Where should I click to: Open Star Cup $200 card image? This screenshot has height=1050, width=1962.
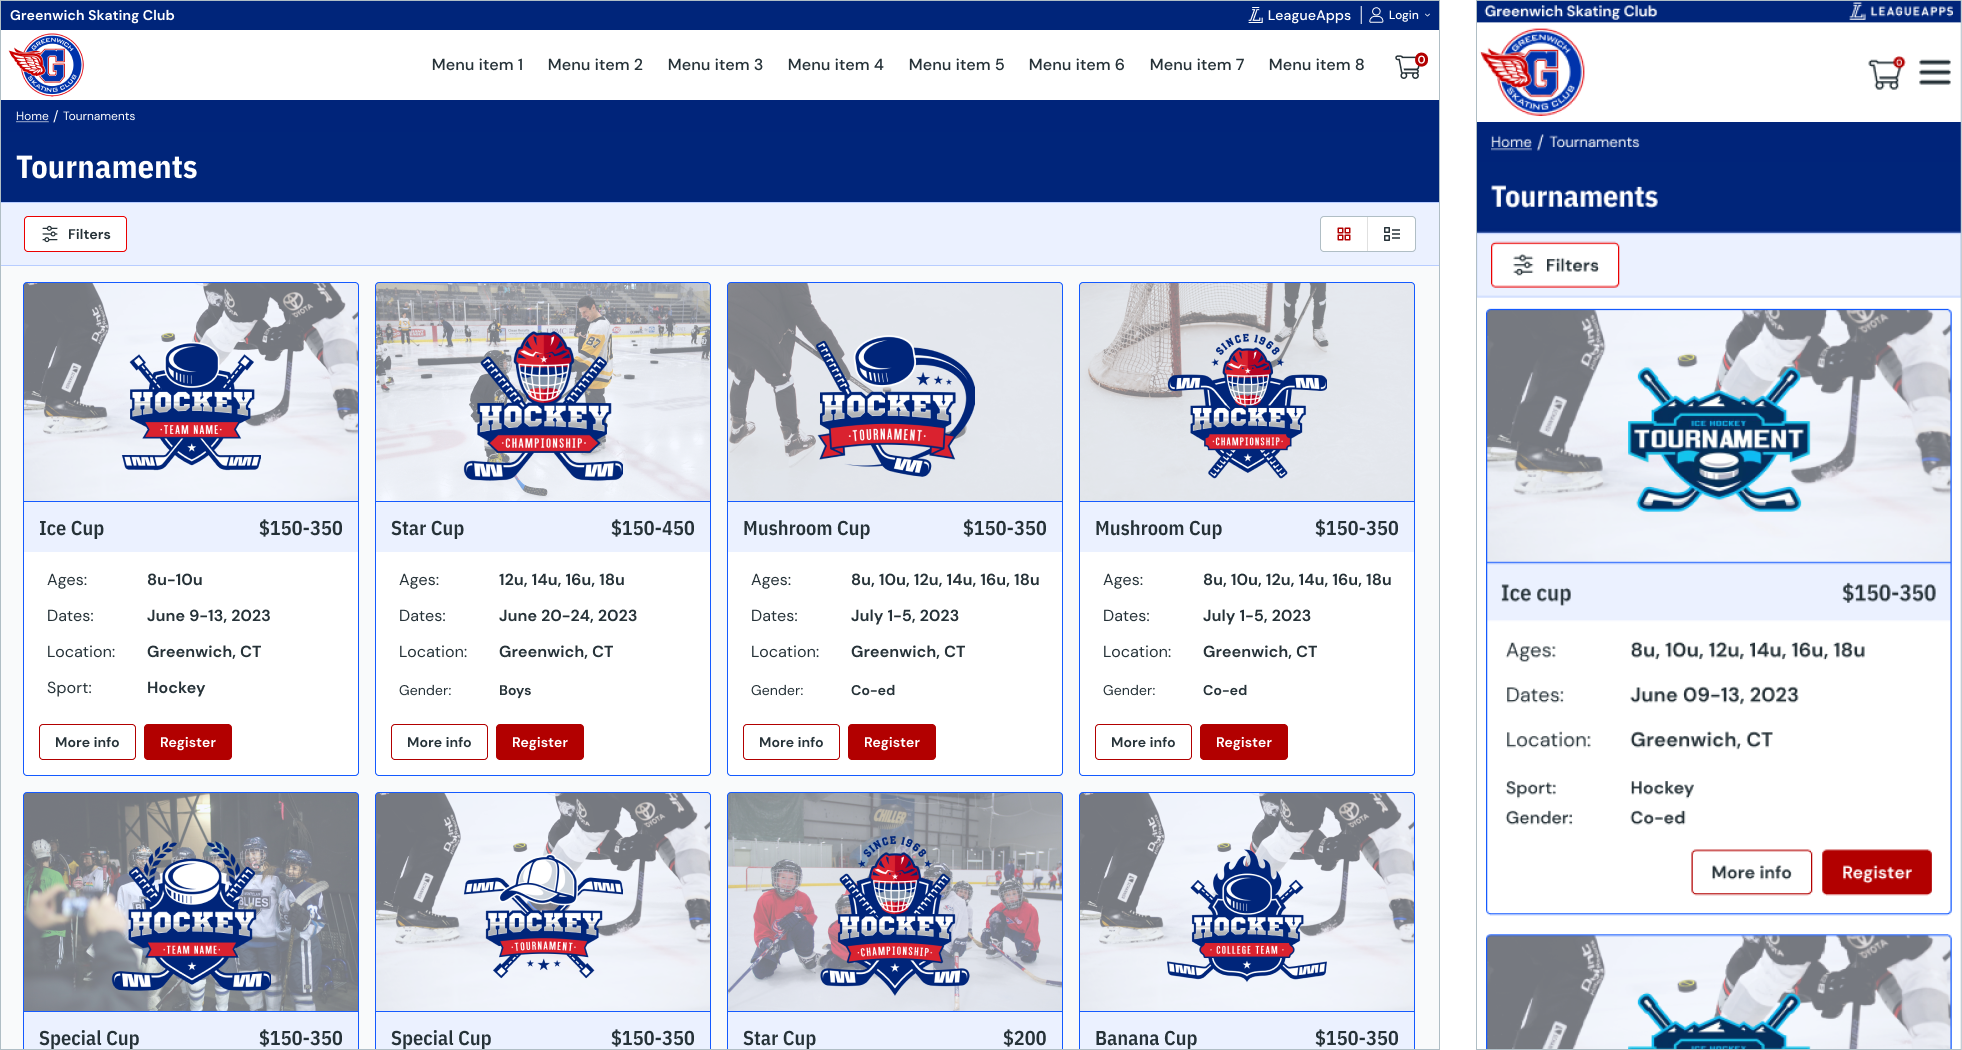coord(895,902)
